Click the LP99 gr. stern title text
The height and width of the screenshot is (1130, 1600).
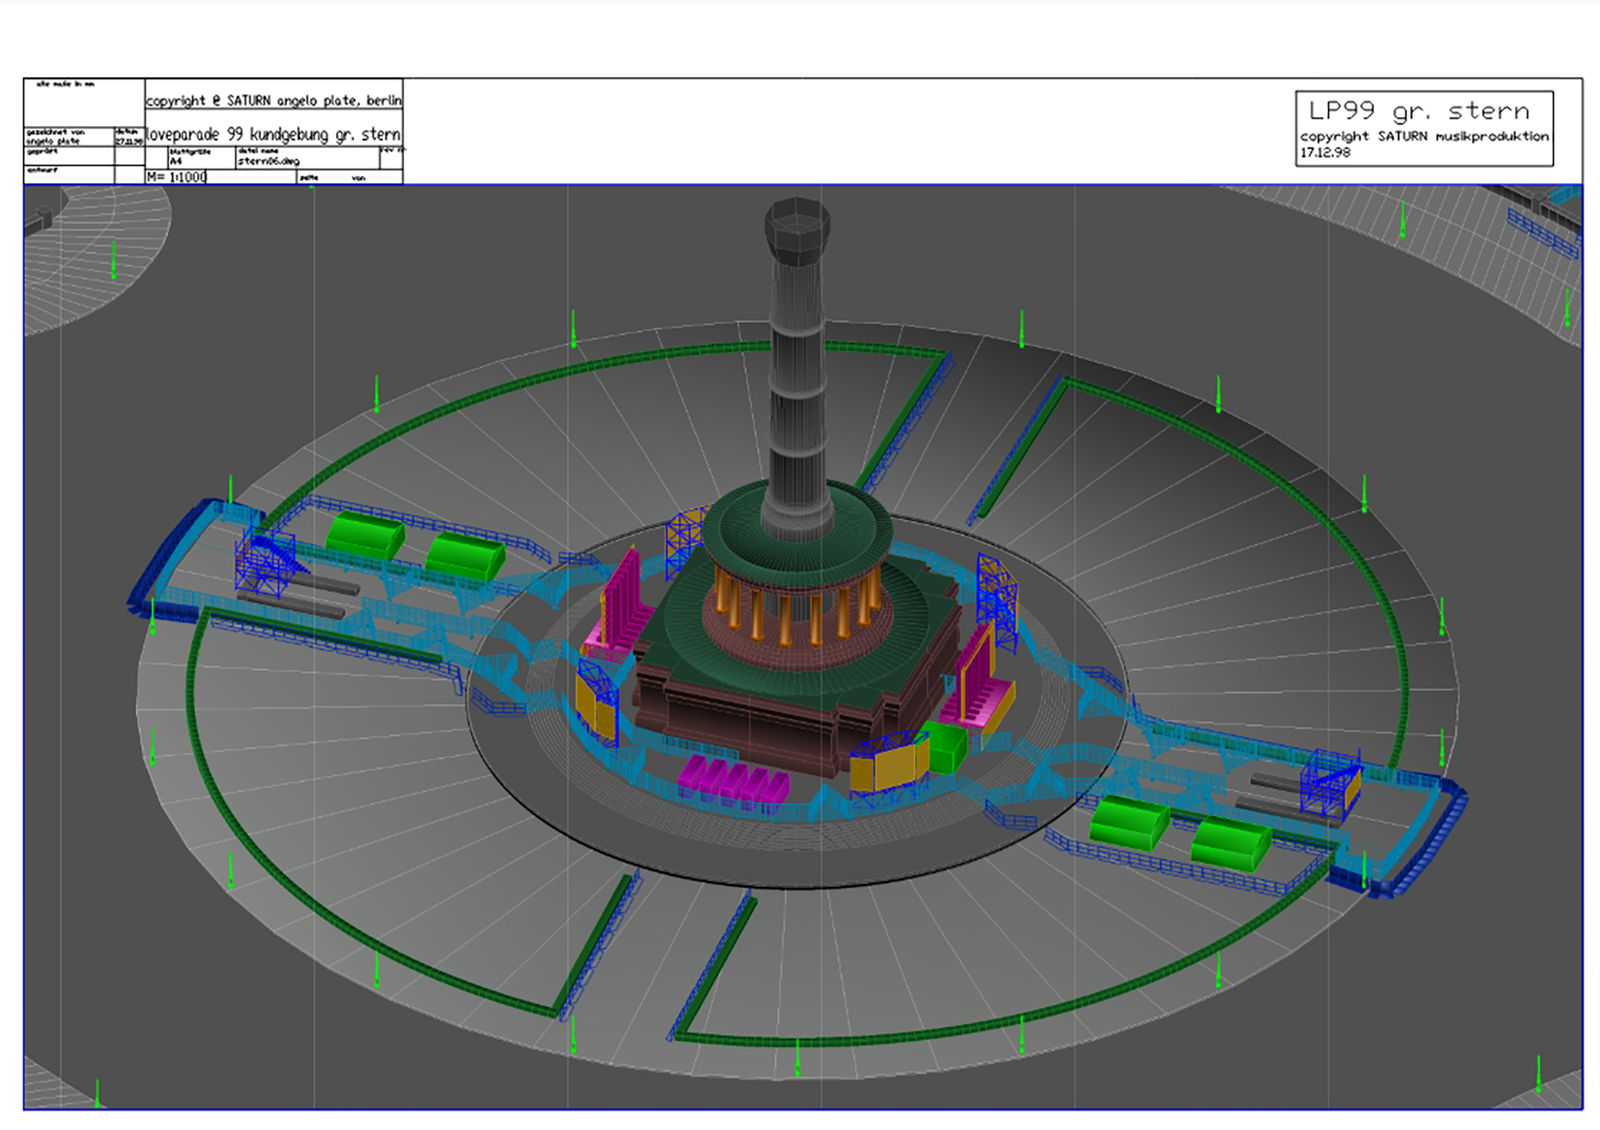pyautogui.click(x=1419, y=111)
